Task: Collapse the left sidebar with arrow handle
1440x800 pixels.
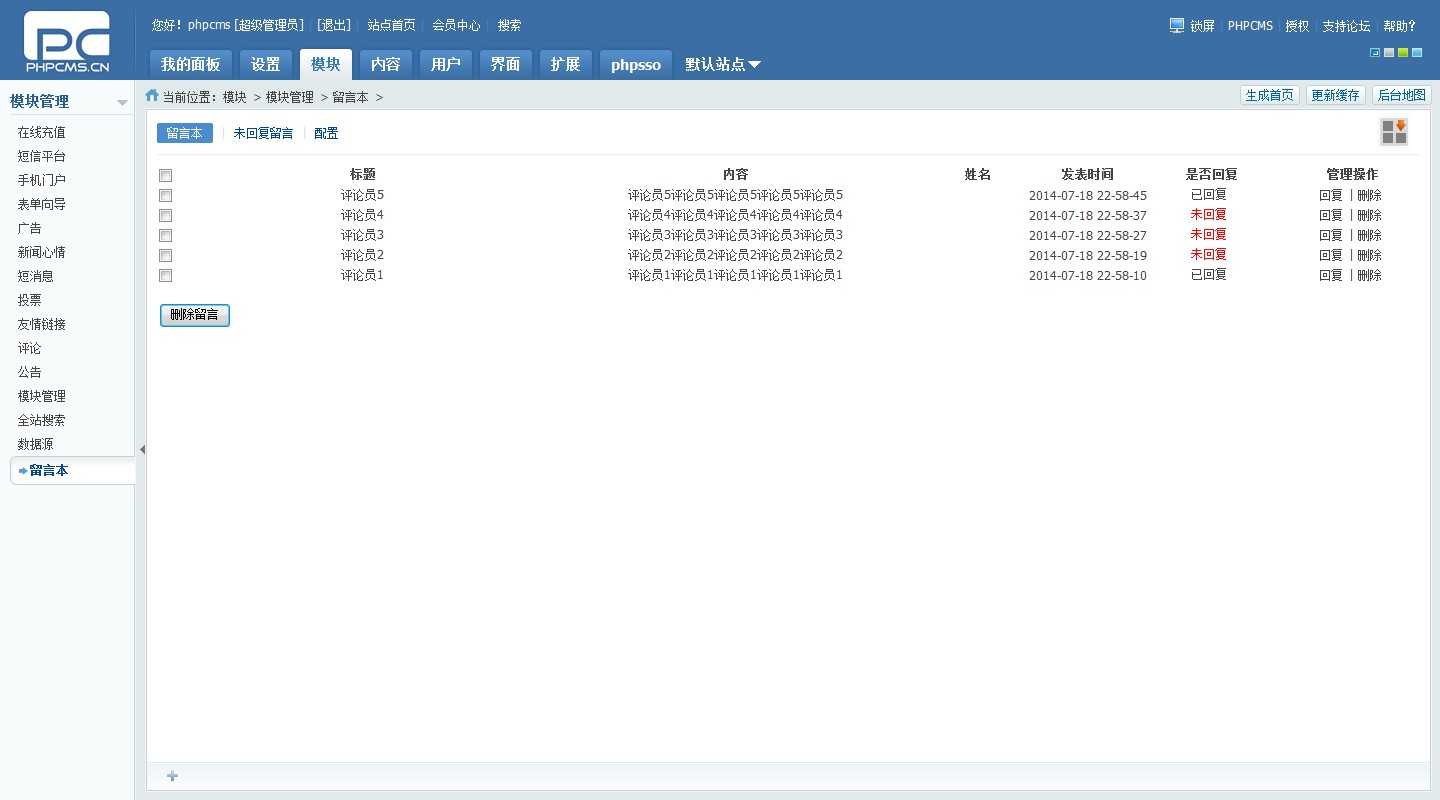Action: click(142, 450)
